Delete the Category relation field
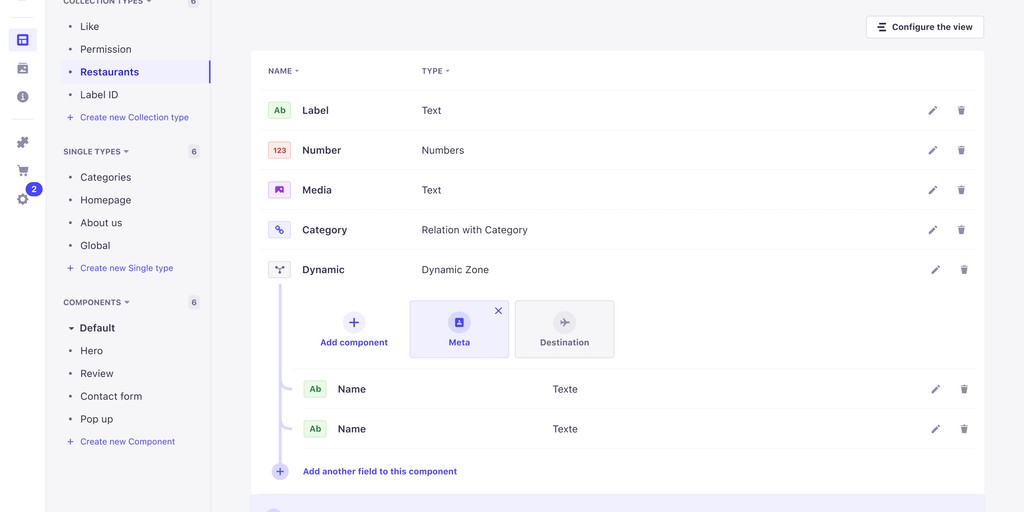Screen dimensions: 1024x512 click(961, 230)
